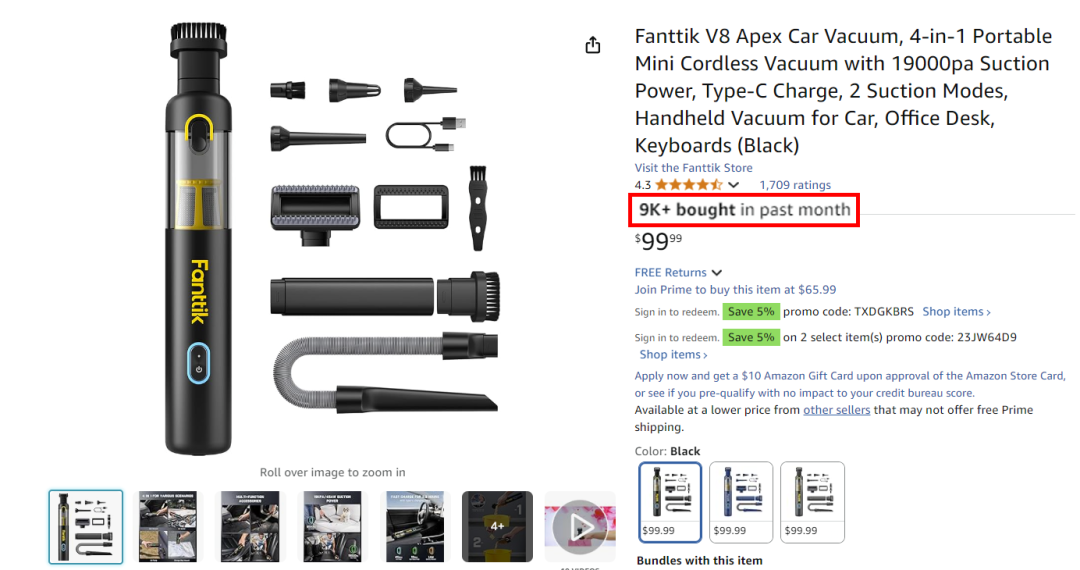Select the Black color swatch

point(669,502)
